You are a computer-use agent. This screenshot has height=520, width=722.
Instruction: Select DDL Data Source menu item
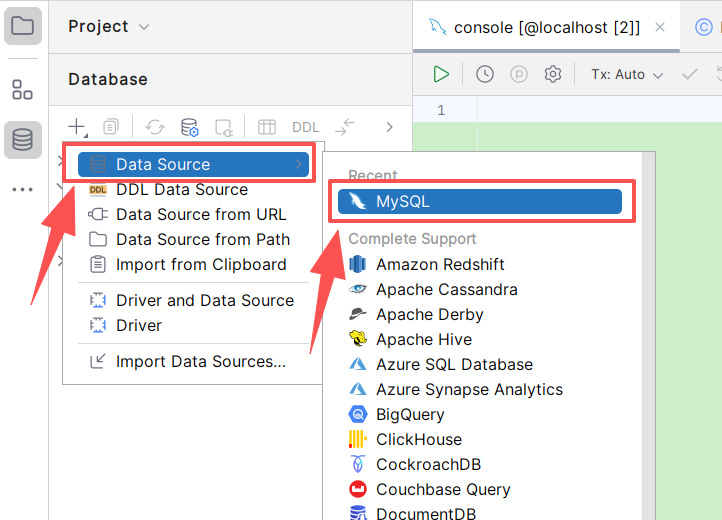click(193, 190)
